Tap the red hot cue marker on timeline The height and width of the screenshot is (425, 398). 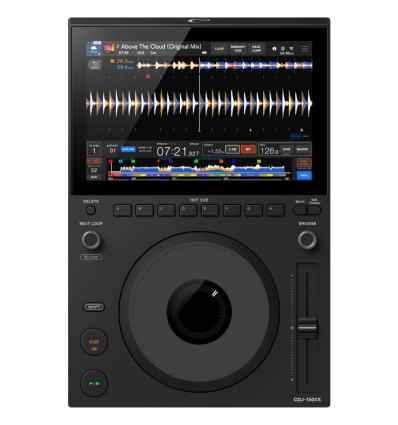[111, 161]
